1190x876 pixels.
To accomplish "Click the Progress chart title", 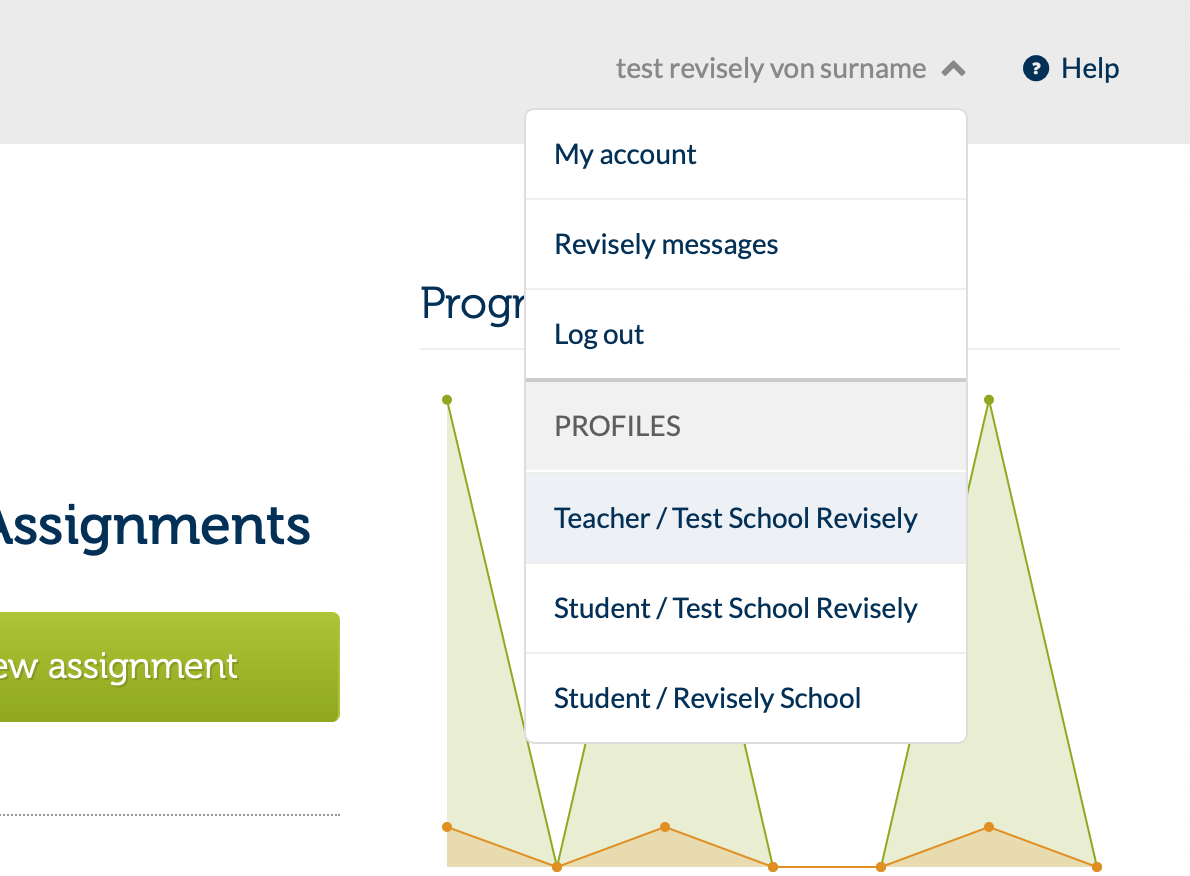I will [x=470, y=303].
